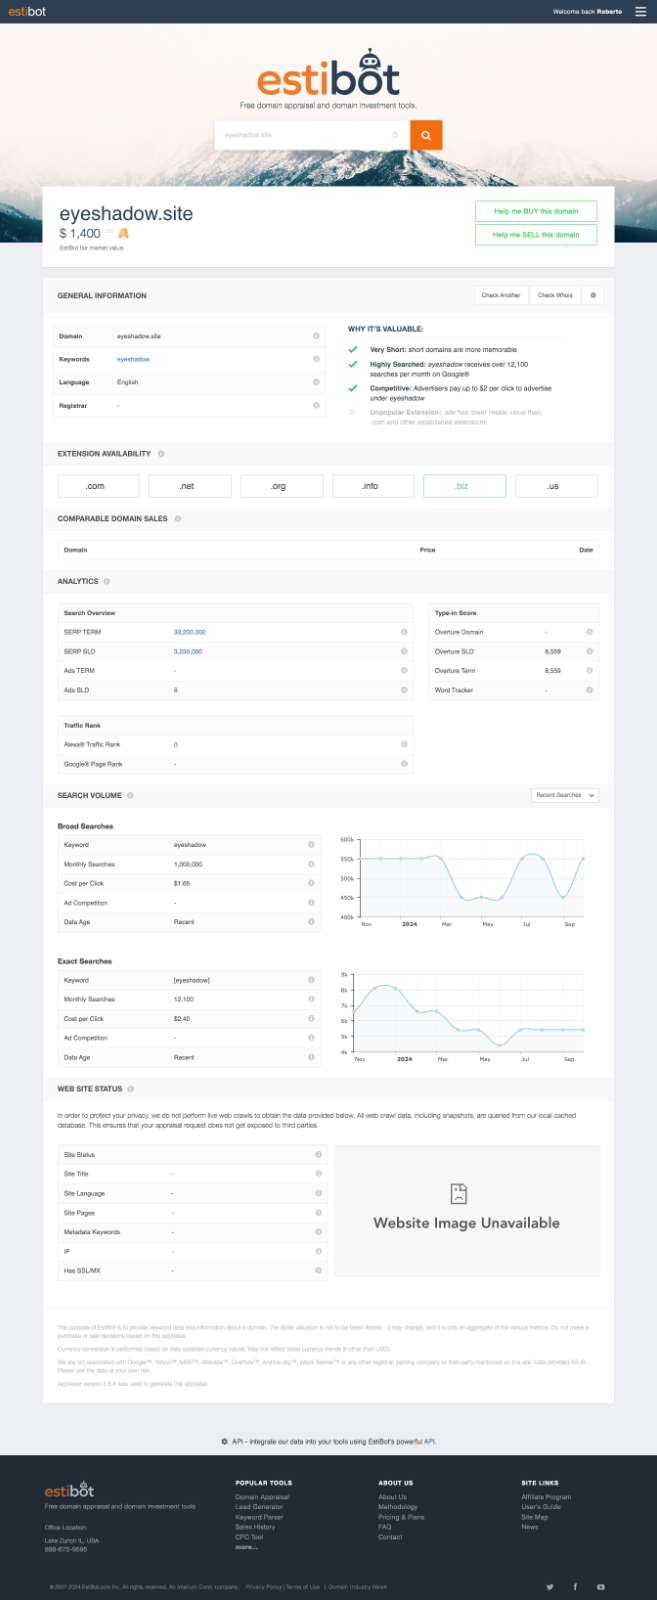
Task: Open the YouTube icon in footer
Action: click(601, 1587)
